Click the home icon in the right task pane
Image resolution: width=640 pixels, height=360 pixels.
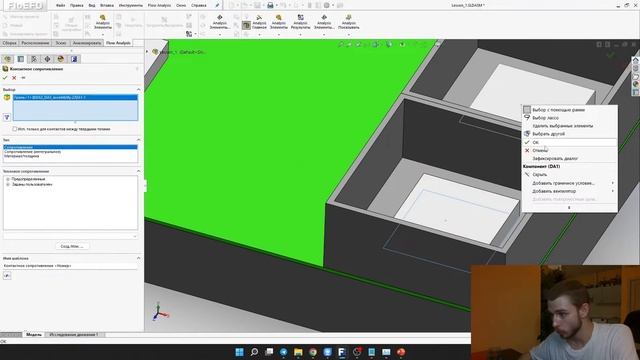pyautogui.click(x=636, y=60)
